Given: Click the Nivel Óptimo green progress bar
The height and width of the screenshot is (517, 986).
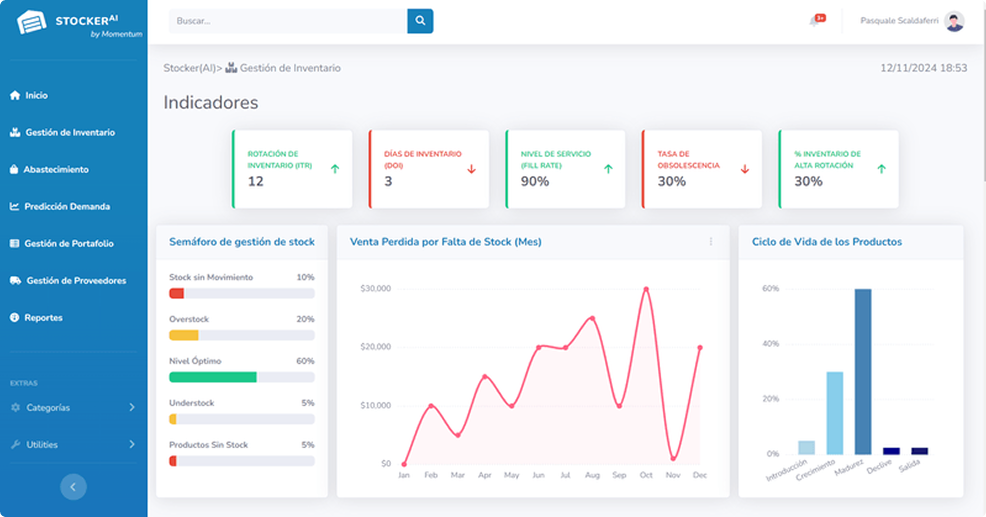Looking at the screenshot, I should [213, 377].
